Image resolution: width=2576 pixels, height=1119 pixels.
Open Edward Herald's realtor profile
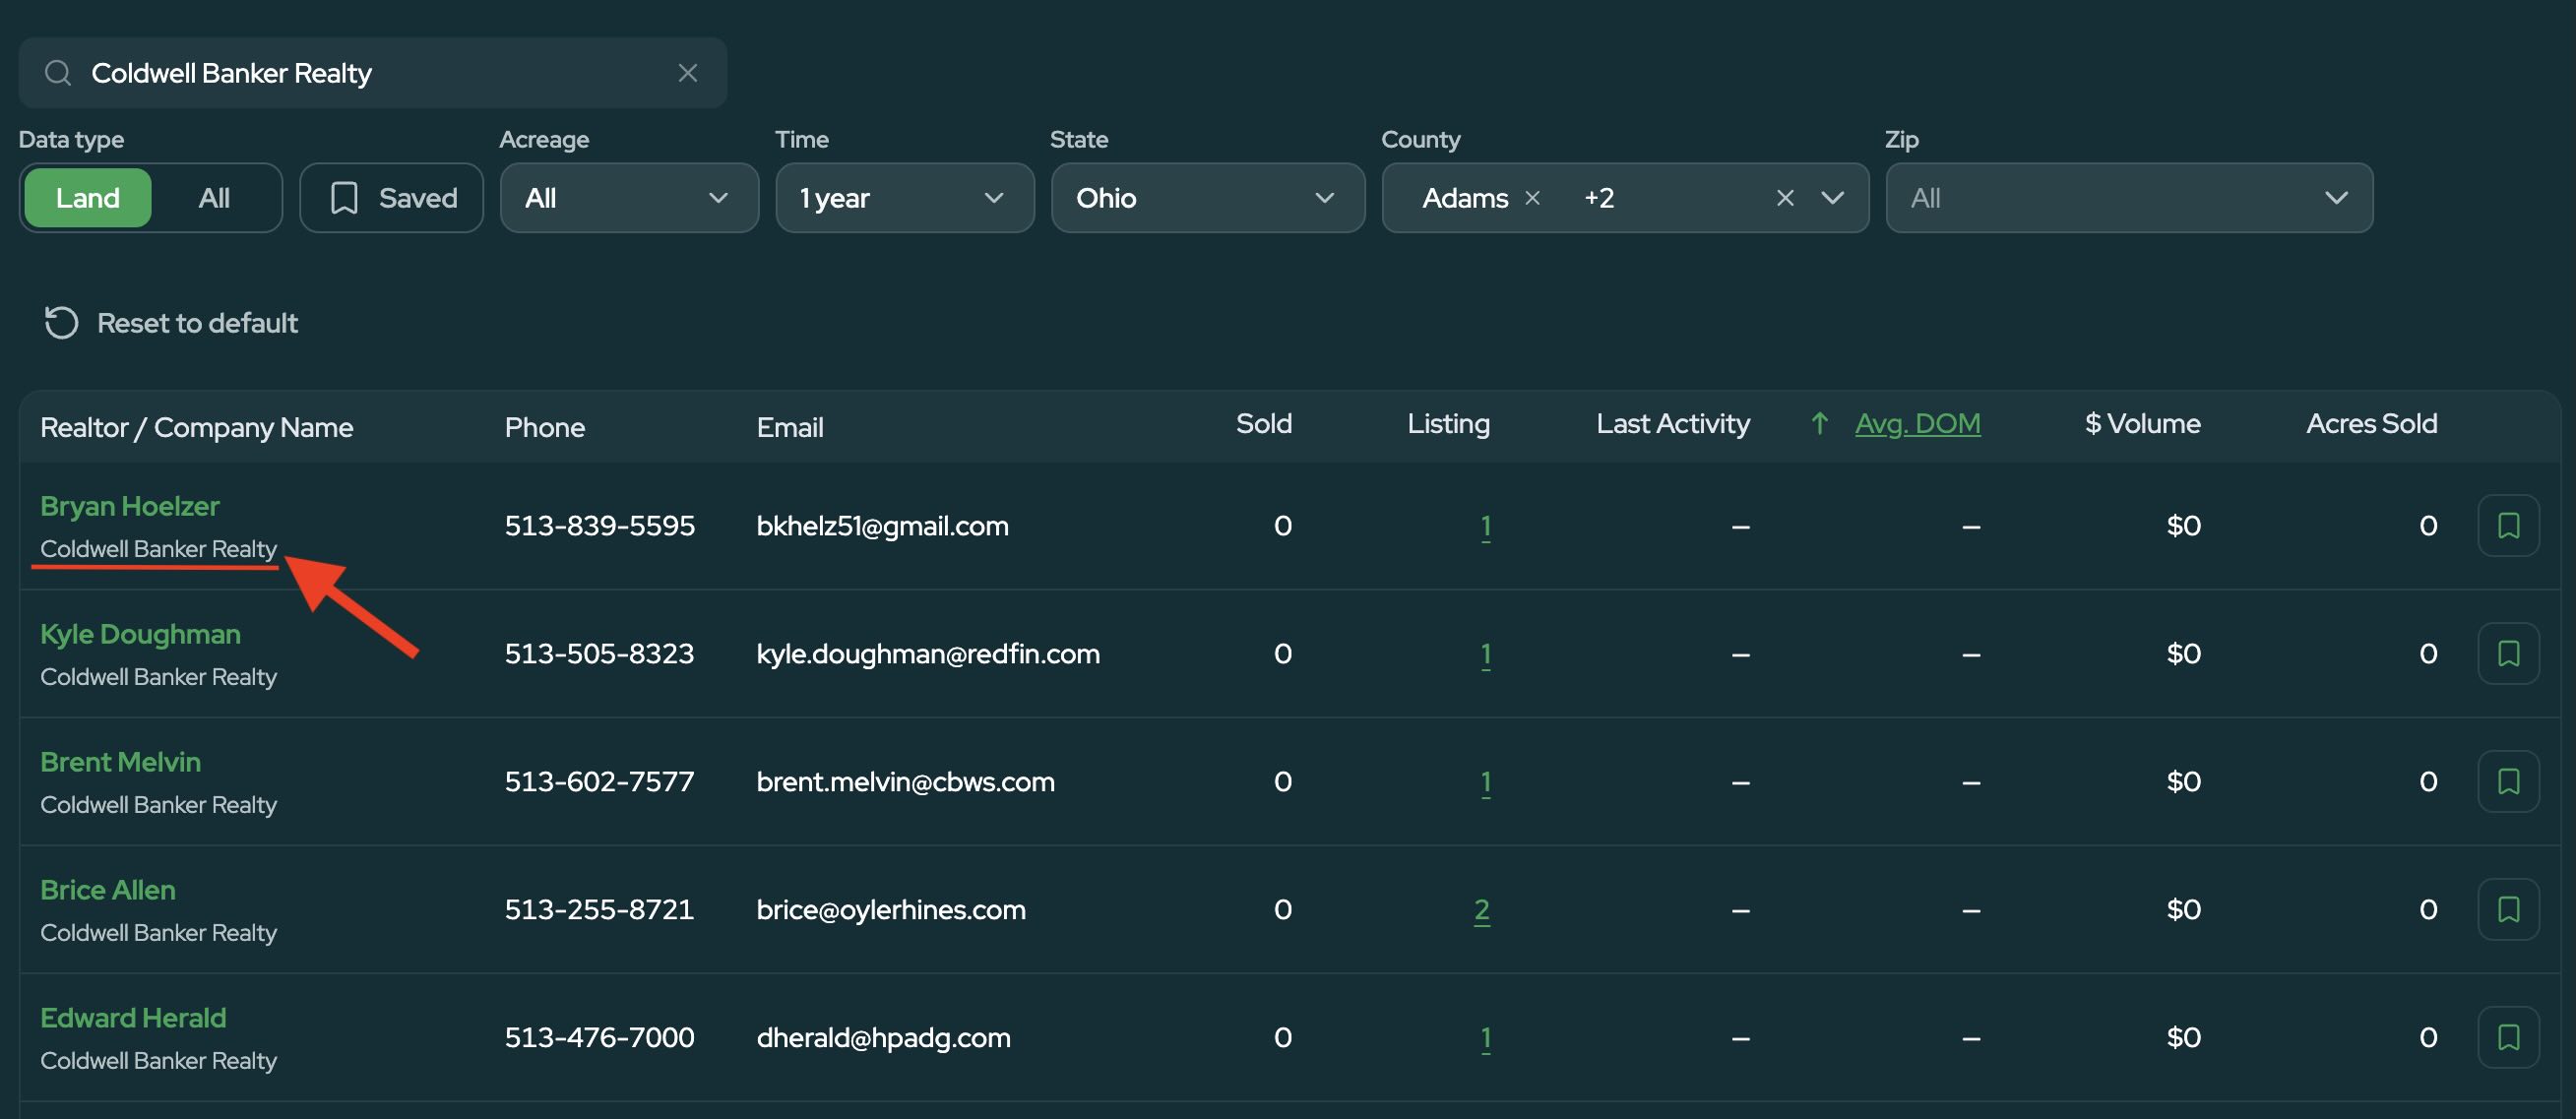pyautogui.click(x=133, y=1018)
